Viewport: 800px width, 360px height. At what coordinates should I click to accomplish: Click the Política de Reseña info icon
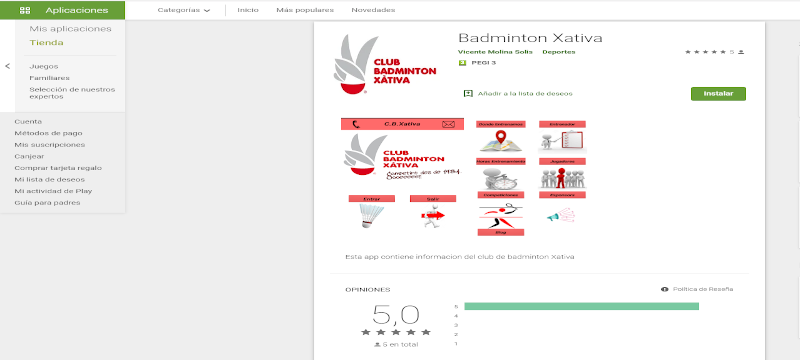click(664, 289)
